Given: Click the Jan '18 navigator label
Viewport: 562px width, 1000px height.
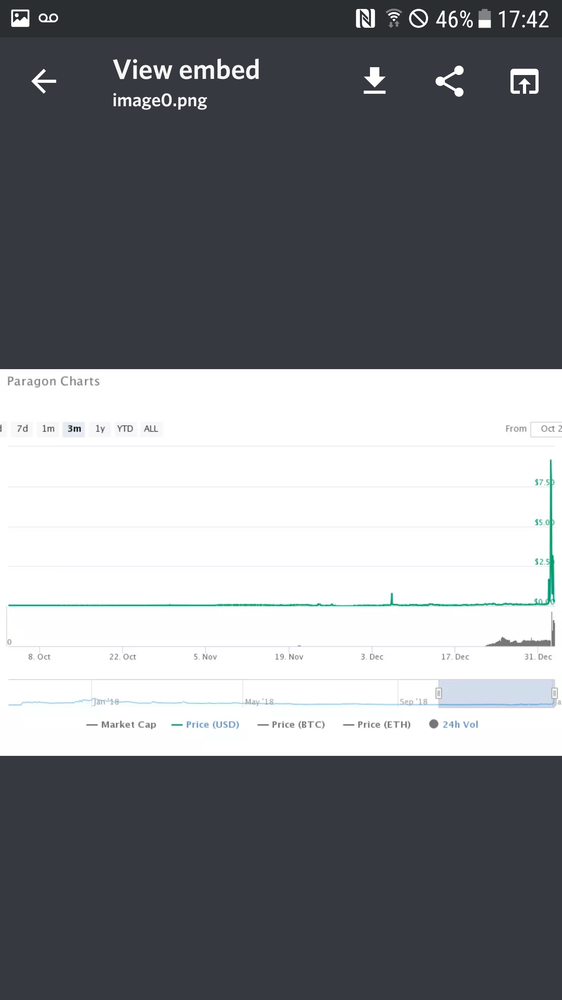Looking at the screenshot, I should (107, 702).
